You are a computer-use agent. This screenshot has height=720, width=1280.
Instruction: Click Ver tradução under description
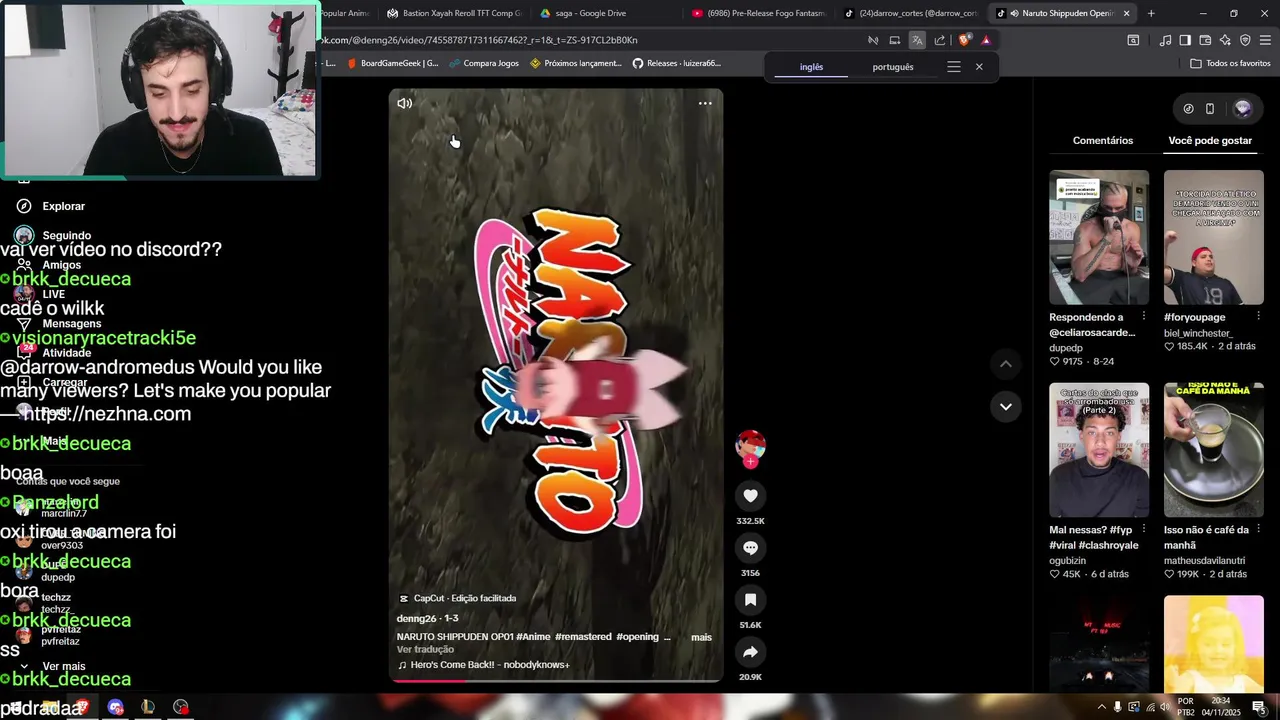pyautogui.click(x=425, y=650)
